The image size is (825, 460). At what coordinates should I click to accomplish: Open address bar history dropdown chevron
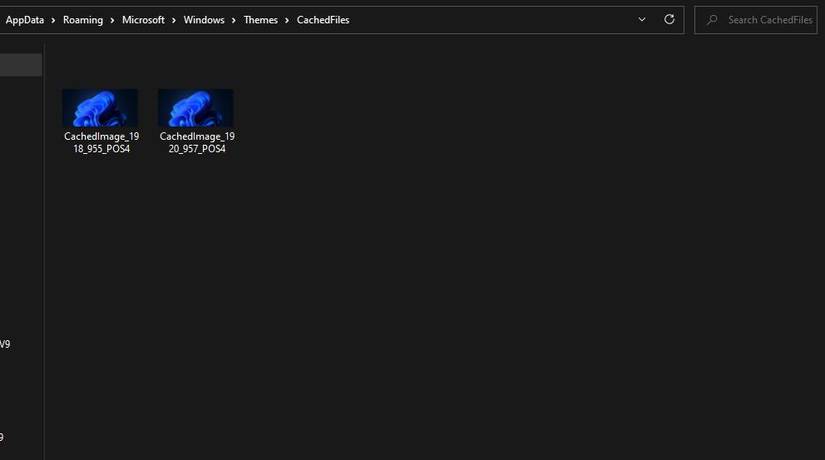pos(642,19)
